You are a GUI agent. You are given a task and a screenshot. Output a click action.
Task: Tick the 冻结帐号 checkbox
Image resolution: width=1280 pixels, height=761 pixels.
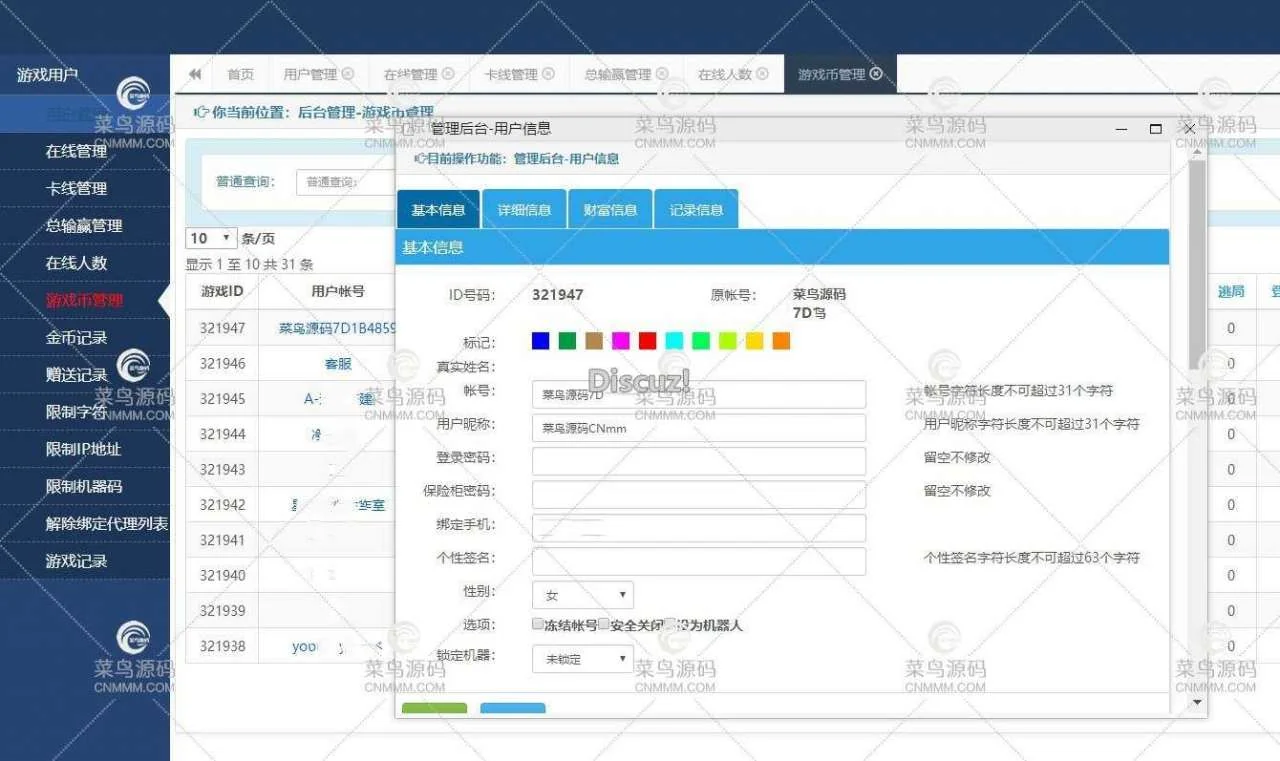tap(538, 624)
